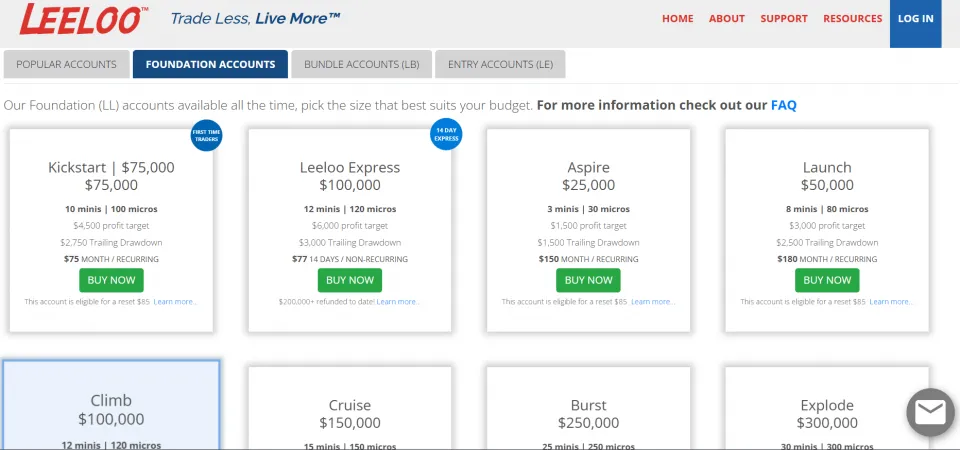
Task: Open the Bundle Accounts (LB) tab
Action: (361, 64)
